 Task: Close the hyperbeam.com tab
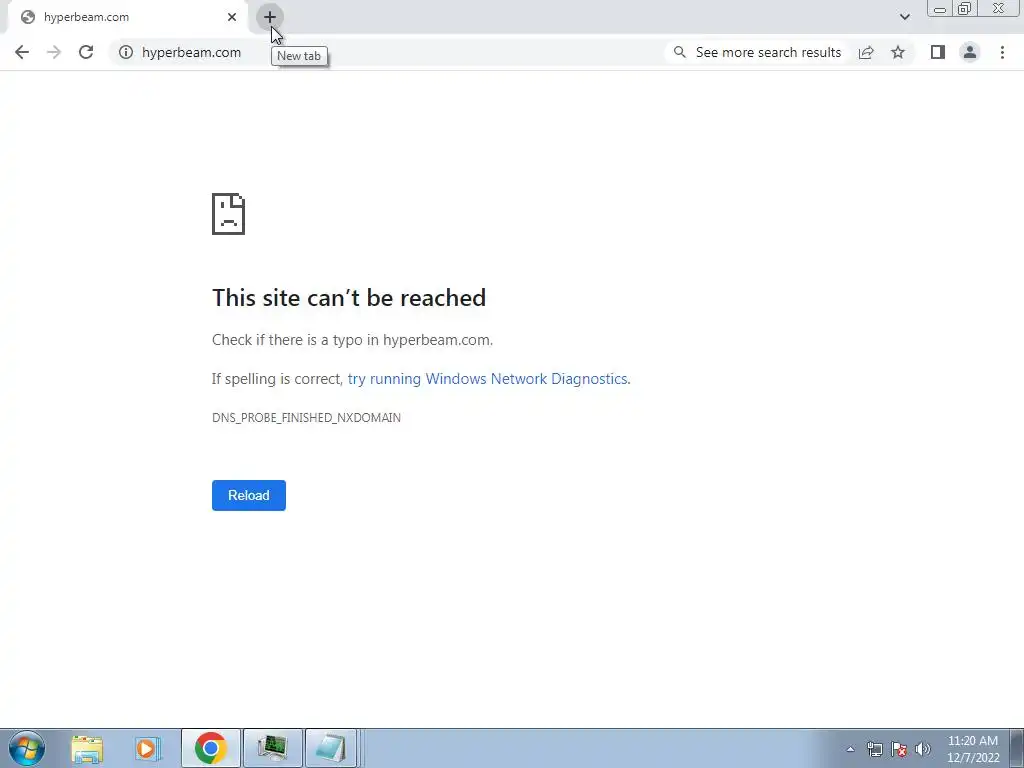(232, 17)
